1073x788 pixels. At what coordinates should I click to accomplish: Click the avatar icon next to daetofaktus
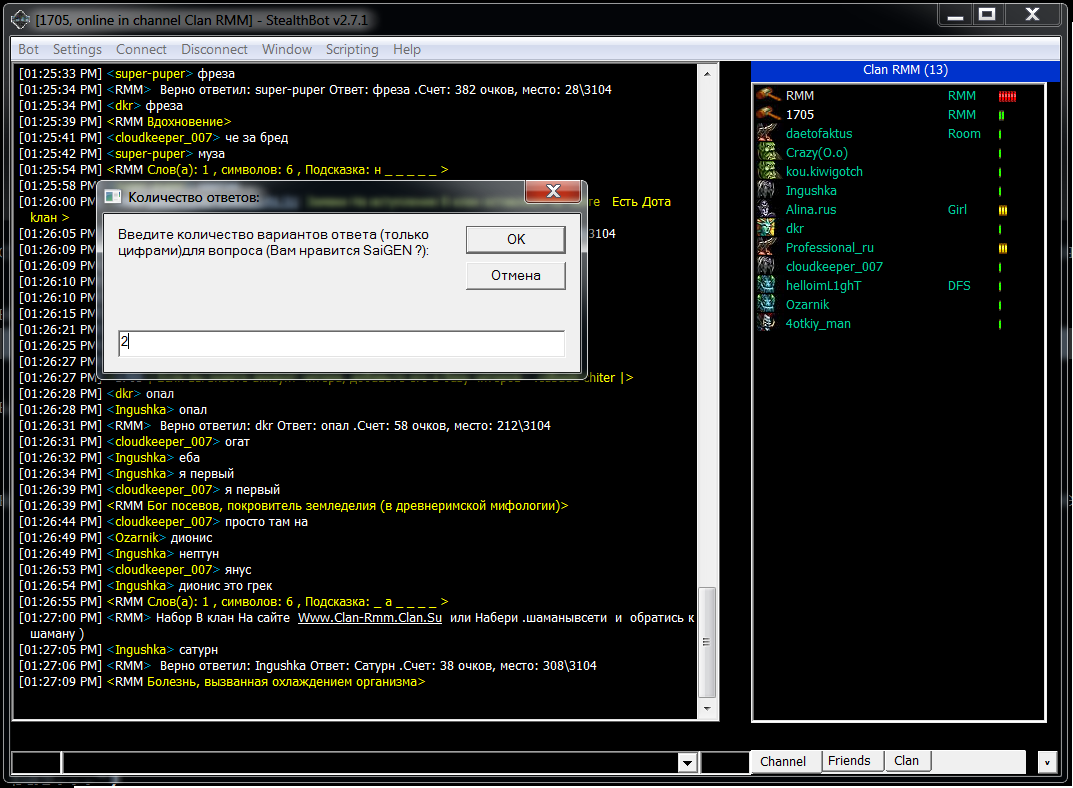click(x=767, y=134)
